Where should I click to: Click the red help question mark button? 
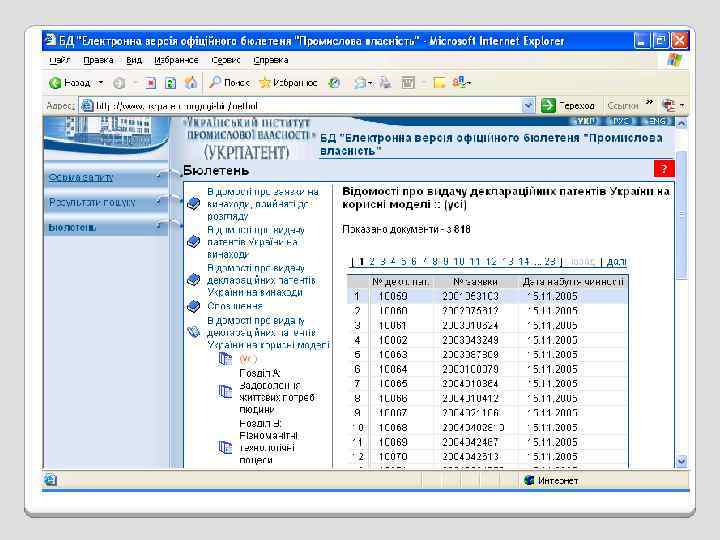tap(664, 169)
